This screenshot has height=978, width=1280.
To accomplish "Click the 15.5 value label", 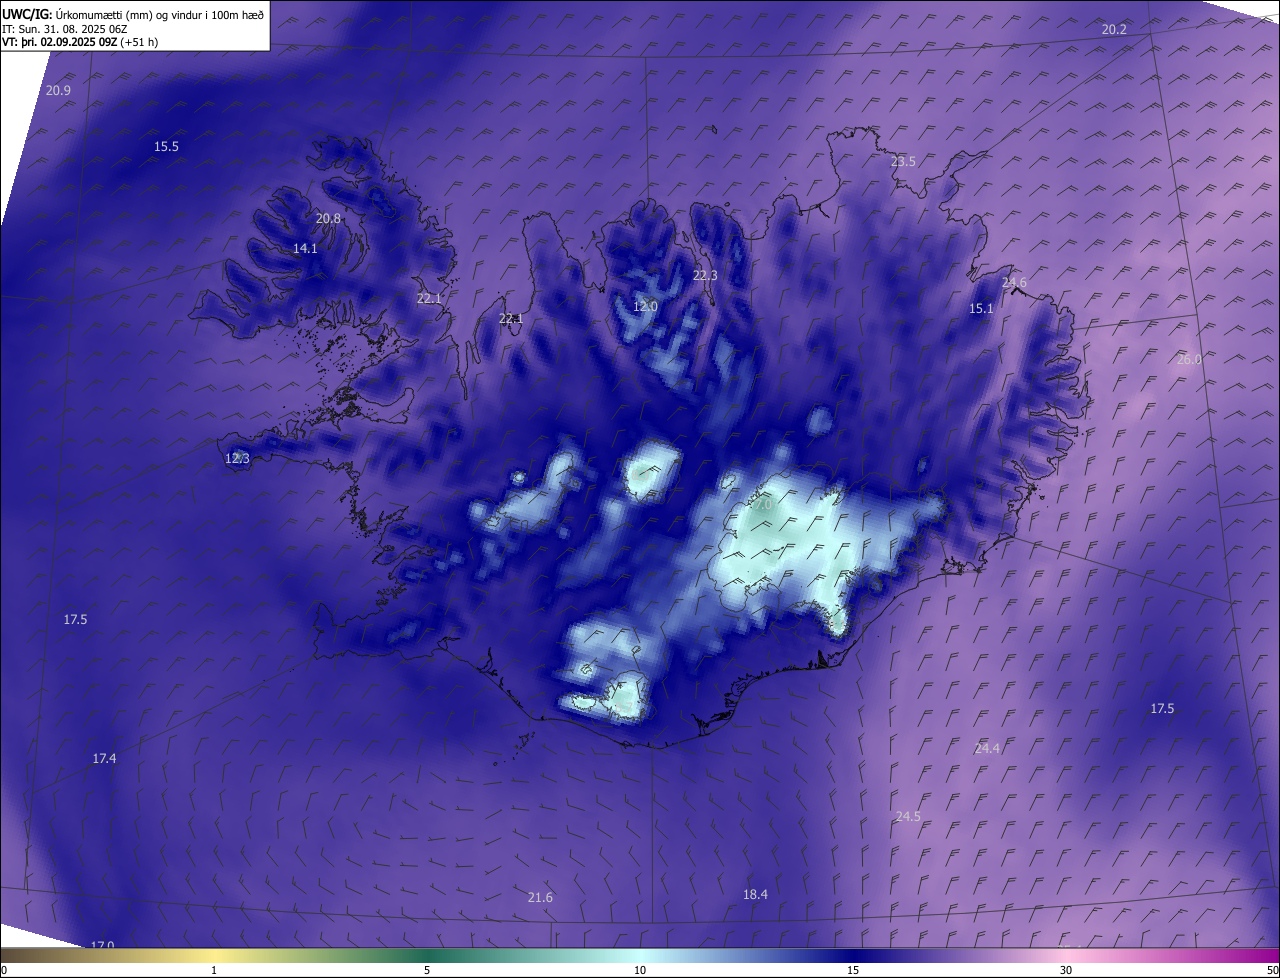I will (166, 147).
